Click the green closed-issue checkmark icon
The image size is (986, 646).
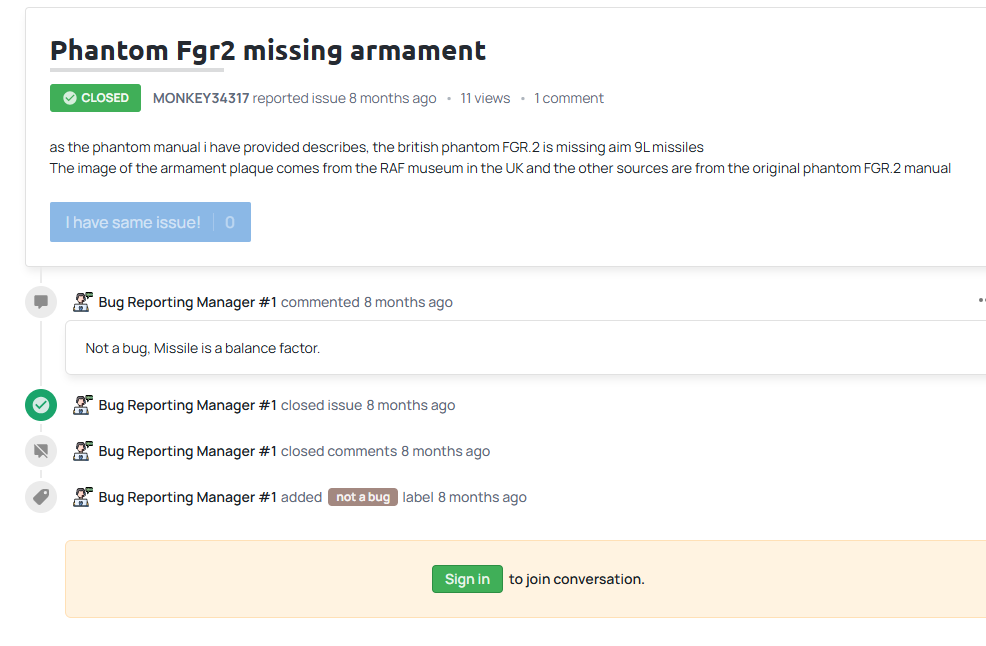(41, 405)
